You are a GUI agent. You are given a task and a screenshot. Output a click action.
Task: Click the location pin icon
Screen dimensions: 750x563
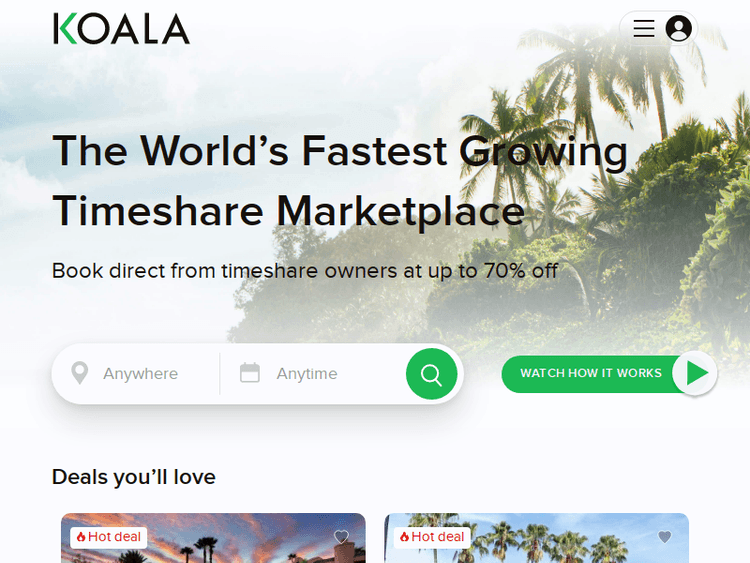pos(79,373)
